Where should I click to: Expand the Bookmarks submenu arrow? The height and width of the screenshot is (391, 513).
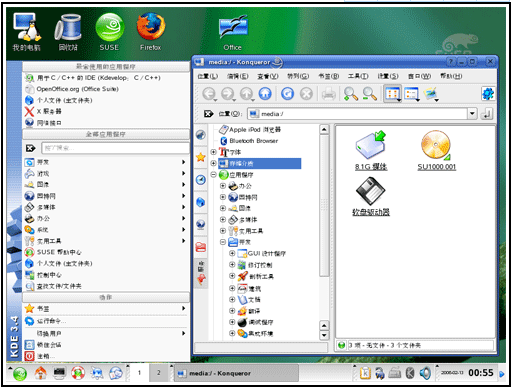click(183, 309)
